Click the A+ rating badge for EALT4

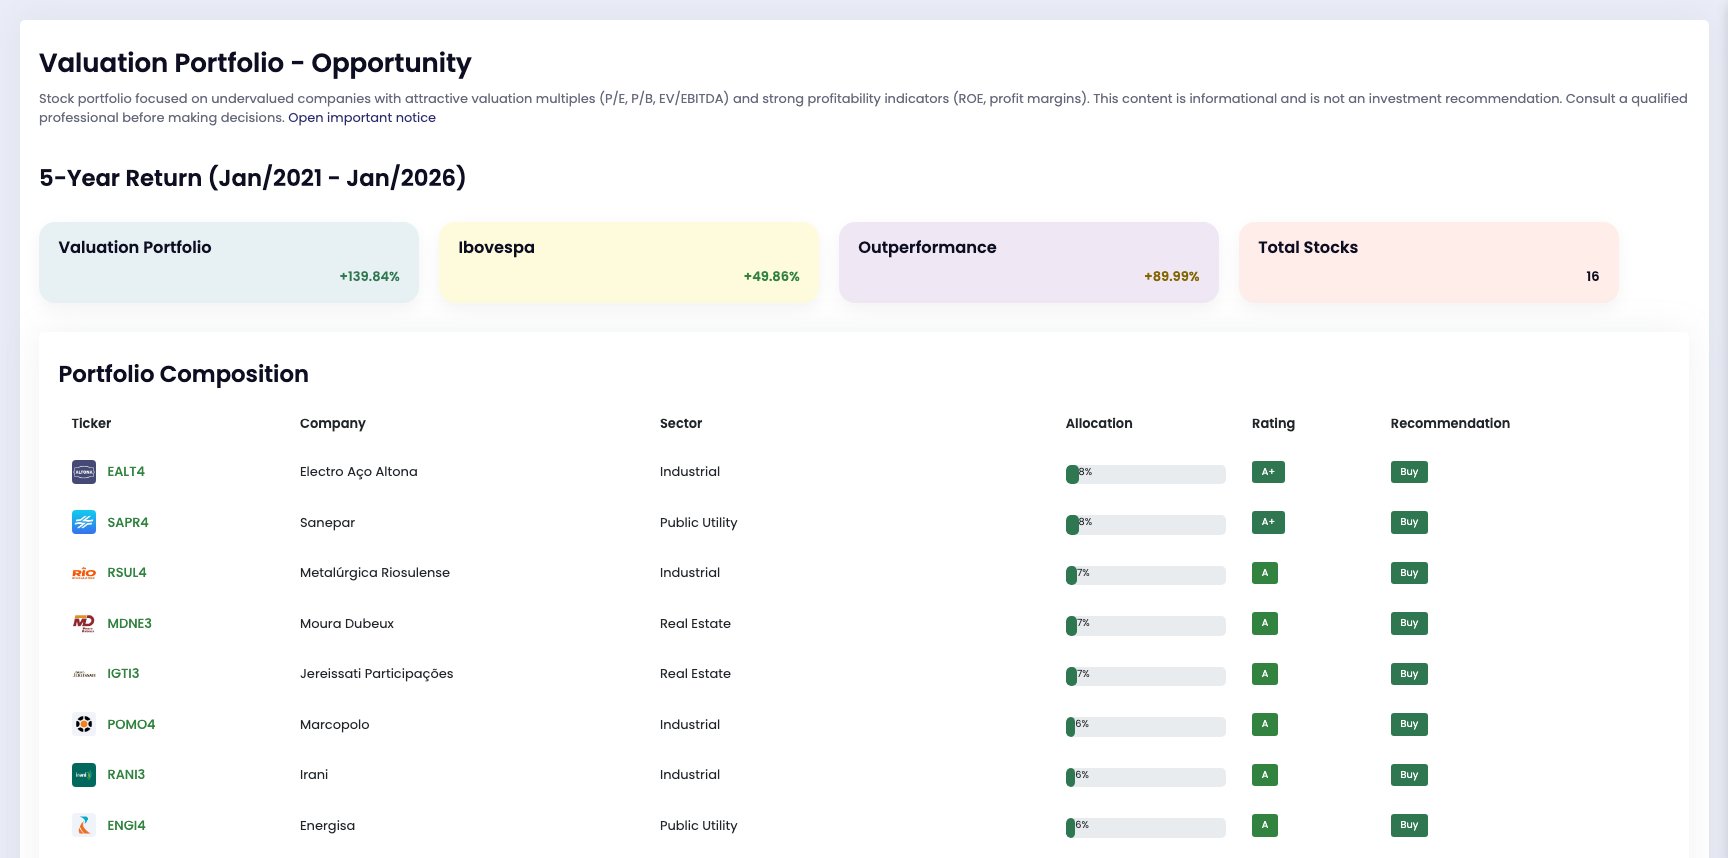pyautogui.click(x=1268, y=472)
